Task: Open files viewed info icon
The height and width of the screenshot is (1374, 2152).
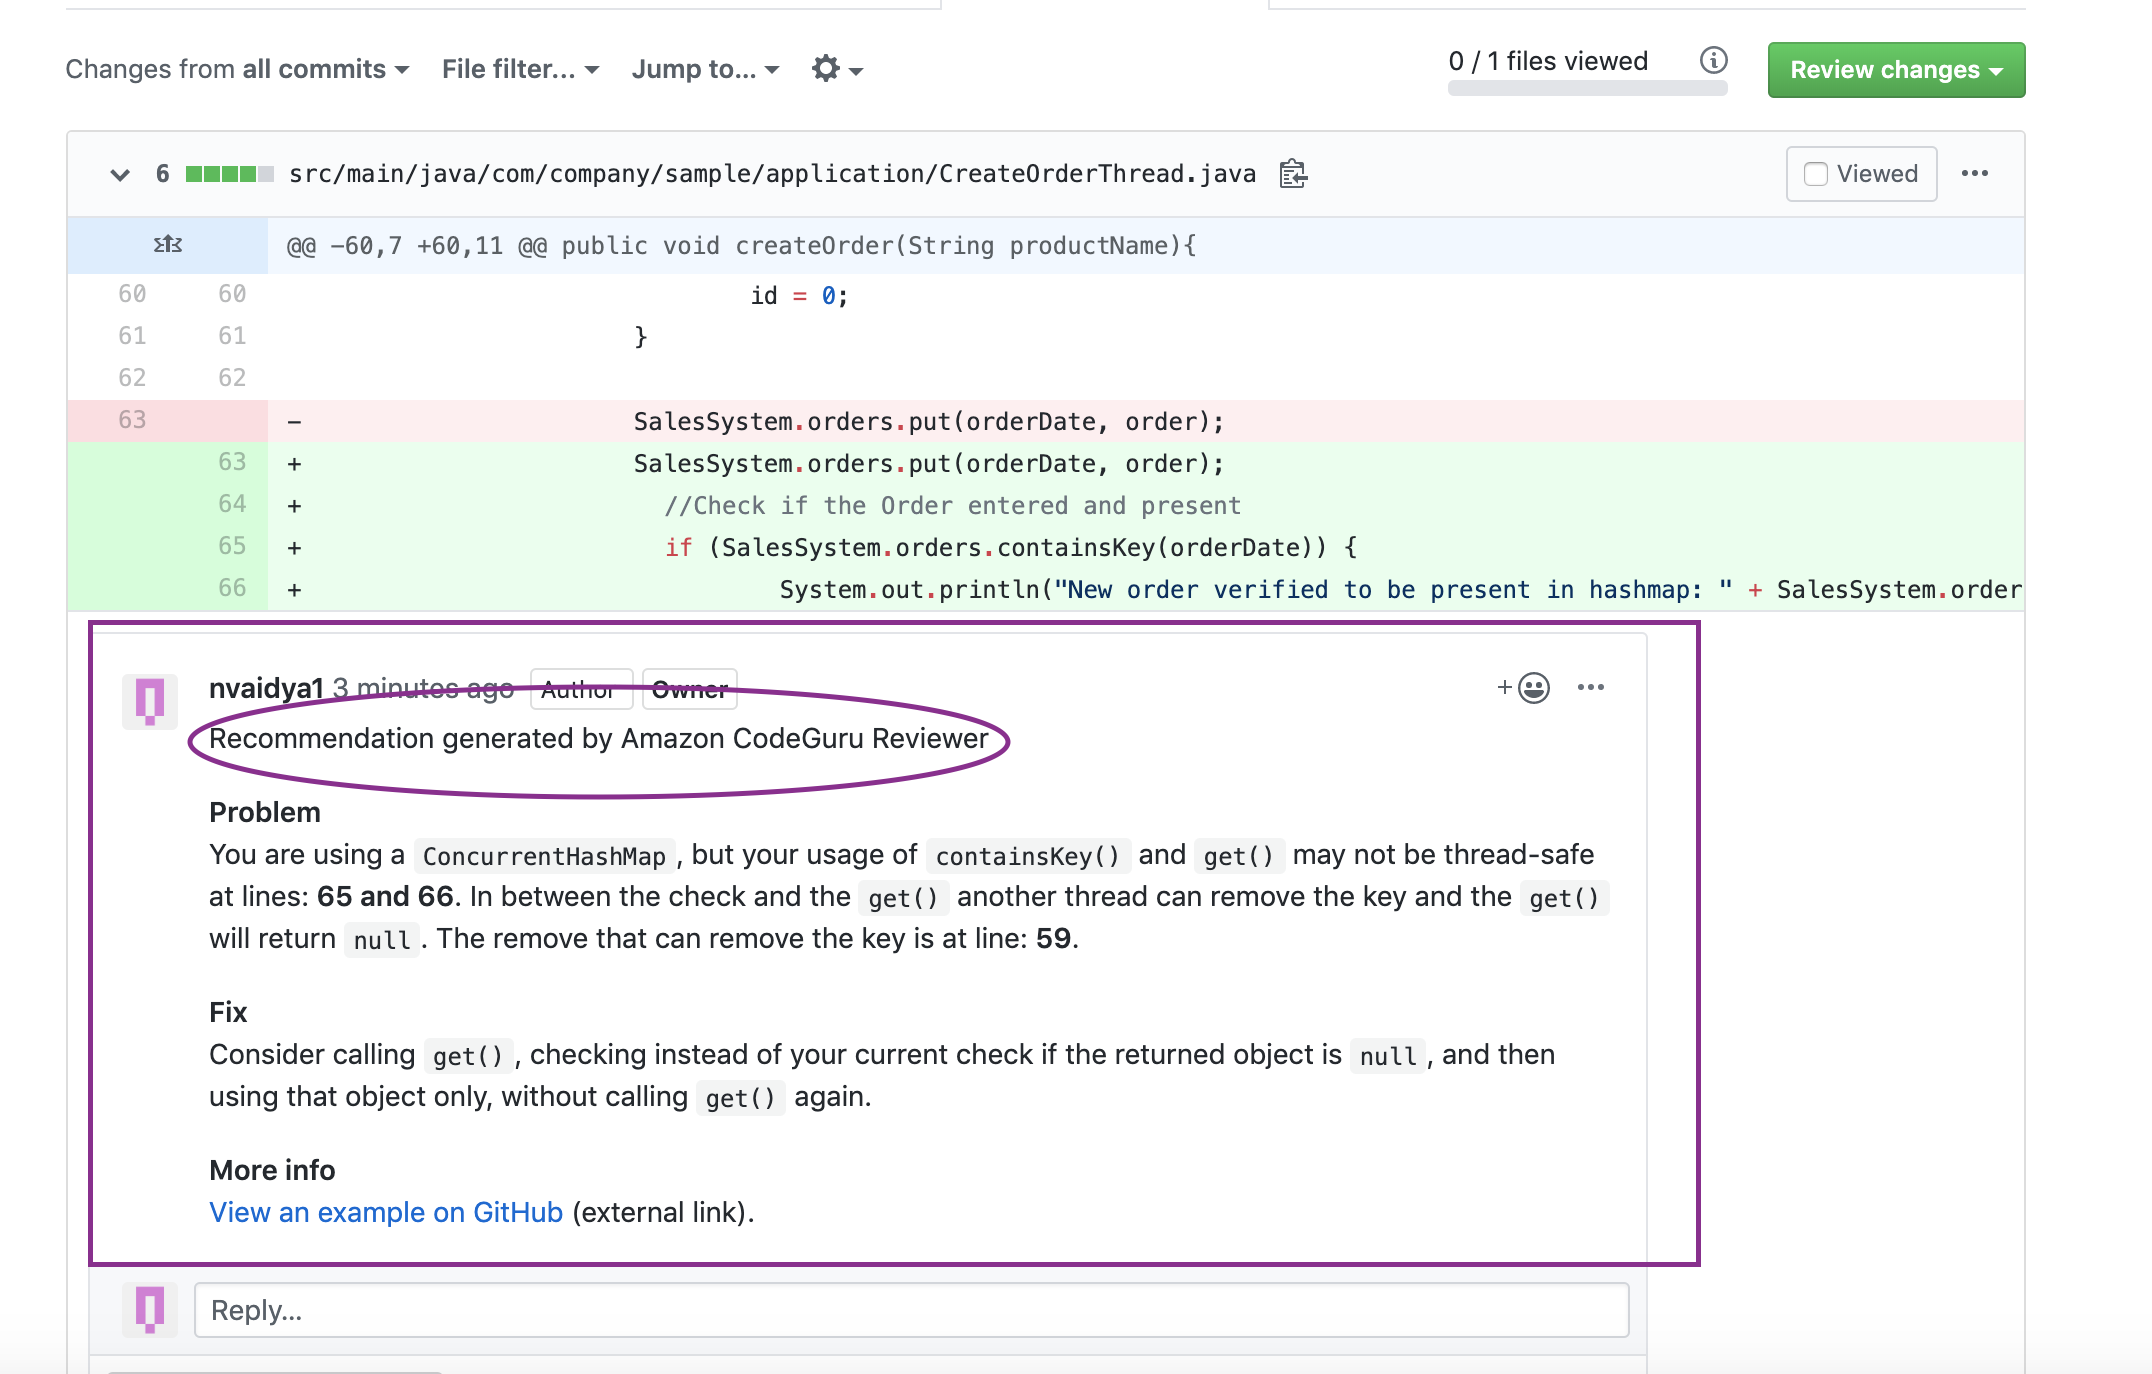Action: point(1713,61)
